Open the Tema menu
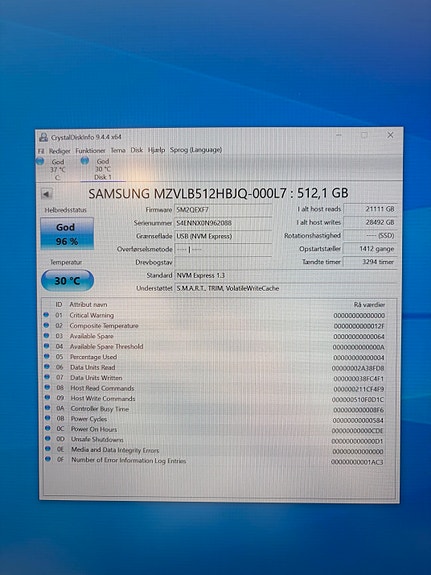The width and height of the screenshot is (431, 575). coord(118,150)
